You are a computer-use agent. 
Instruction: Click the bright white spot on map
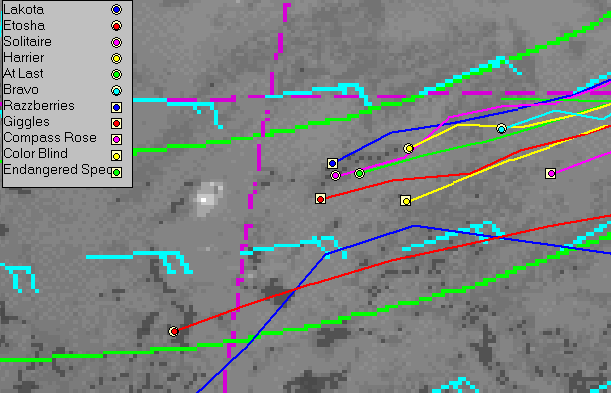point(203,200)
